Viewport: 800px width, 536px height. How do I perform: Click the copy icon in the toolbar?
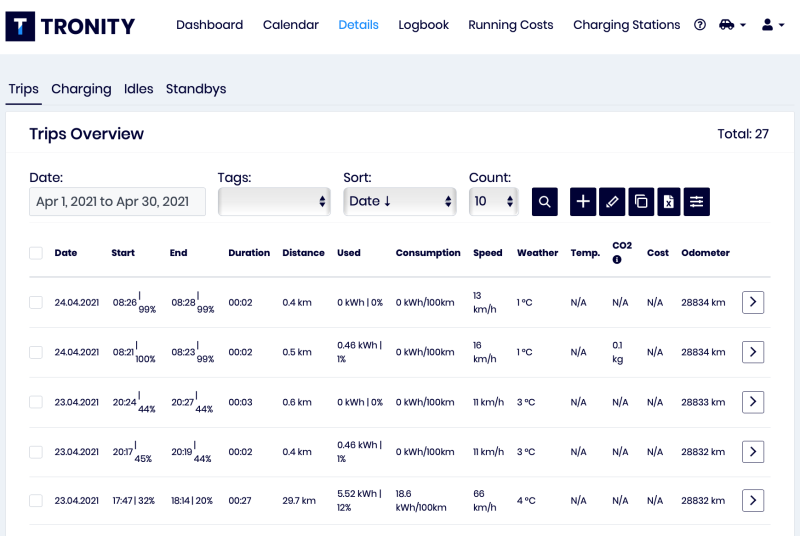click(641, 201)
